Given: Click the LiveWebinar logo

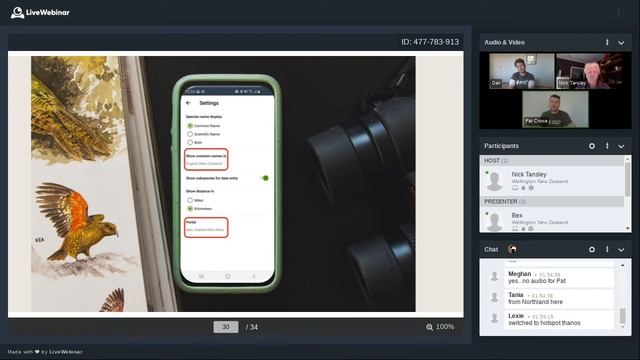Looking at the screenshot, I should [x=40, y=12].
